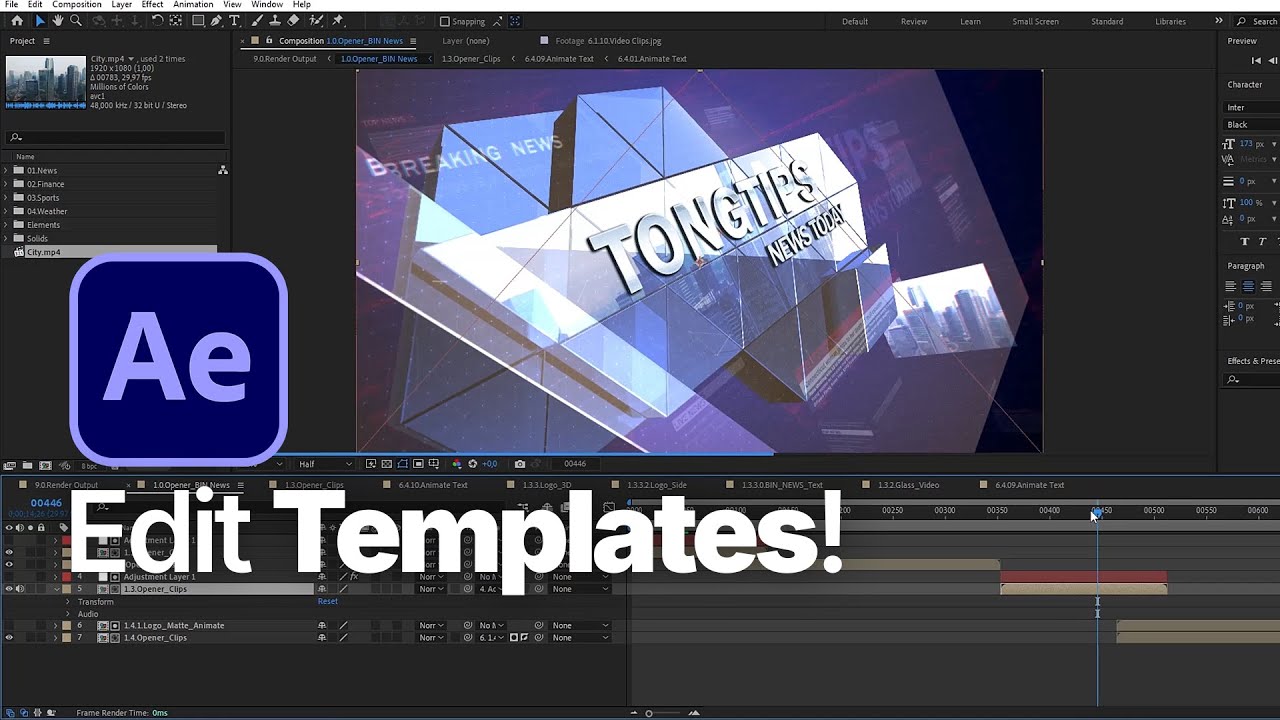
Task: Select the Eraser tool
Action: click(x=293, y=21)
